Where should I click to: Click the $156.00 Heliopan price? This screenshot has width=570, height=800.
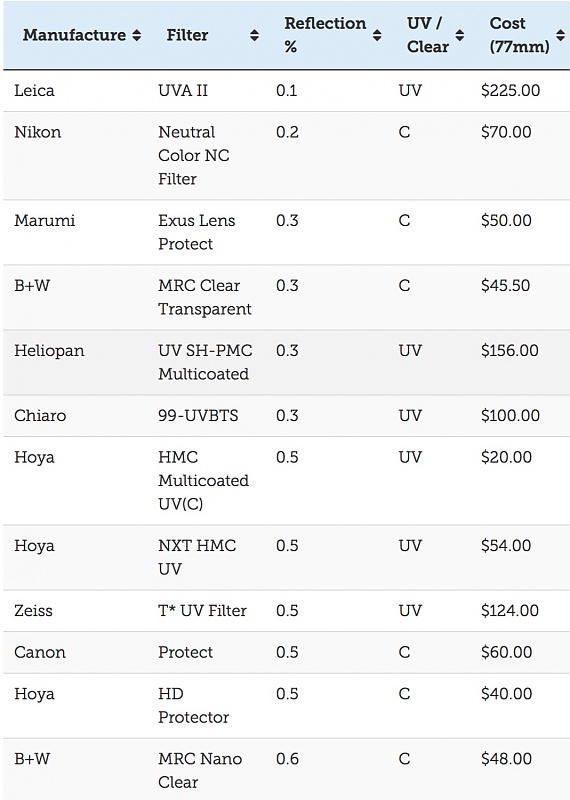coord(509,351)
